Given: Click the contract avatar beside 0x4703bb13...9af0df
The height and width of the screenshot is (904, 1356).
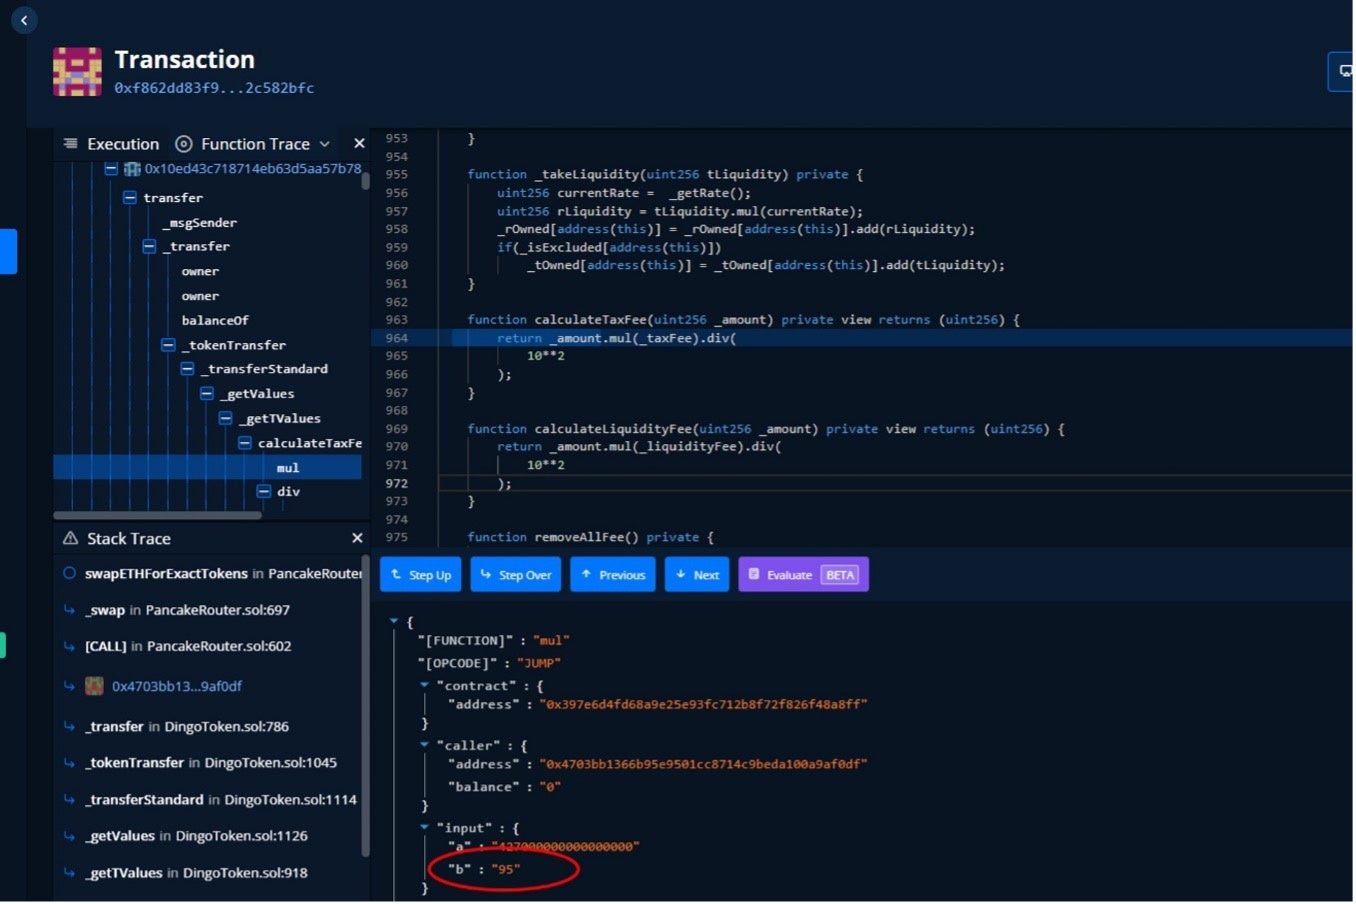Looking at the screenshot, I should [94, 686].
